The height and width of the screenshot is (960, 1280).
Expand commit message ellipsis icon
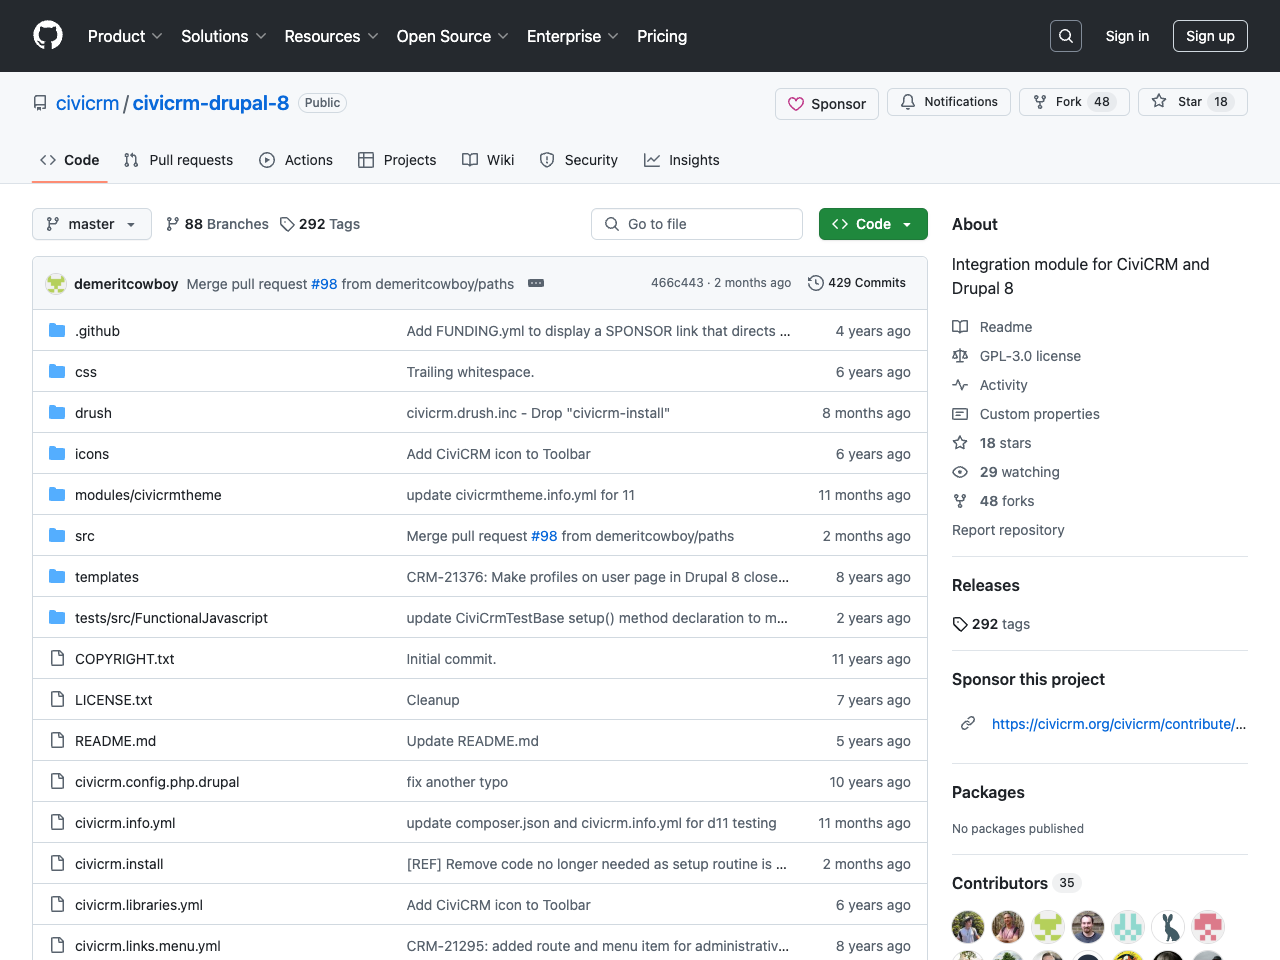(536, 283)
